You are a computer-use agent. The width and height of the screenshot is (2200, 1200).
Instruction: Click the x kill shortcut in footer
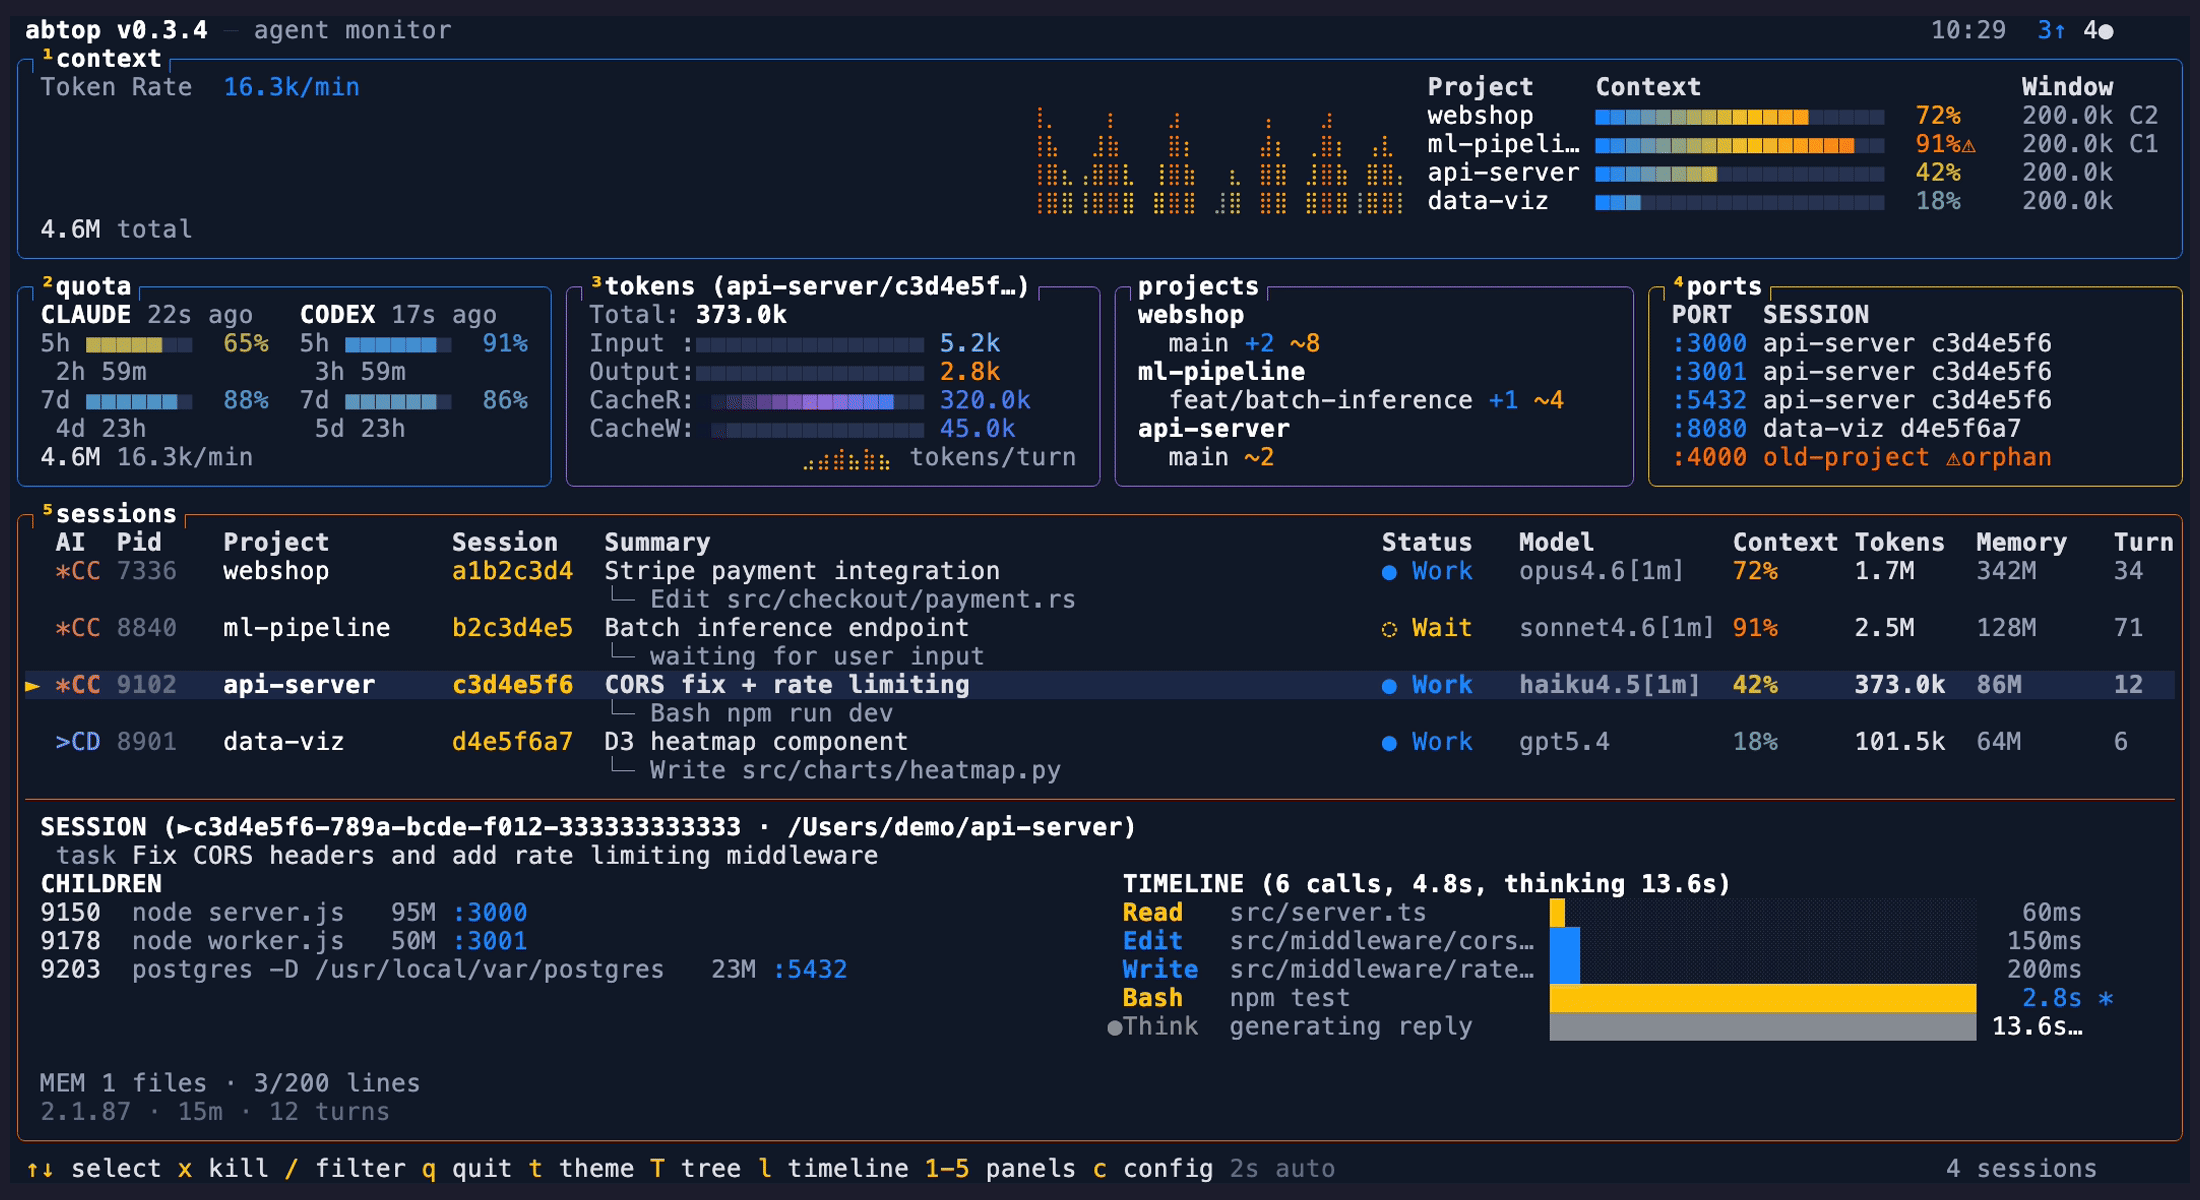tap(223, 1168)
